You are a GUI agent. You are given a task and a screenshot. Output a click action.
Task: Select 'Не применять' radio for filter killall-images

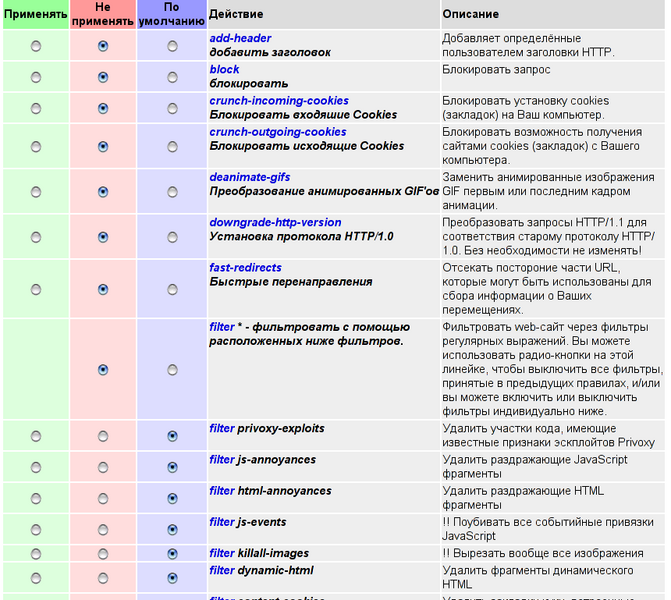click(103, 554)
